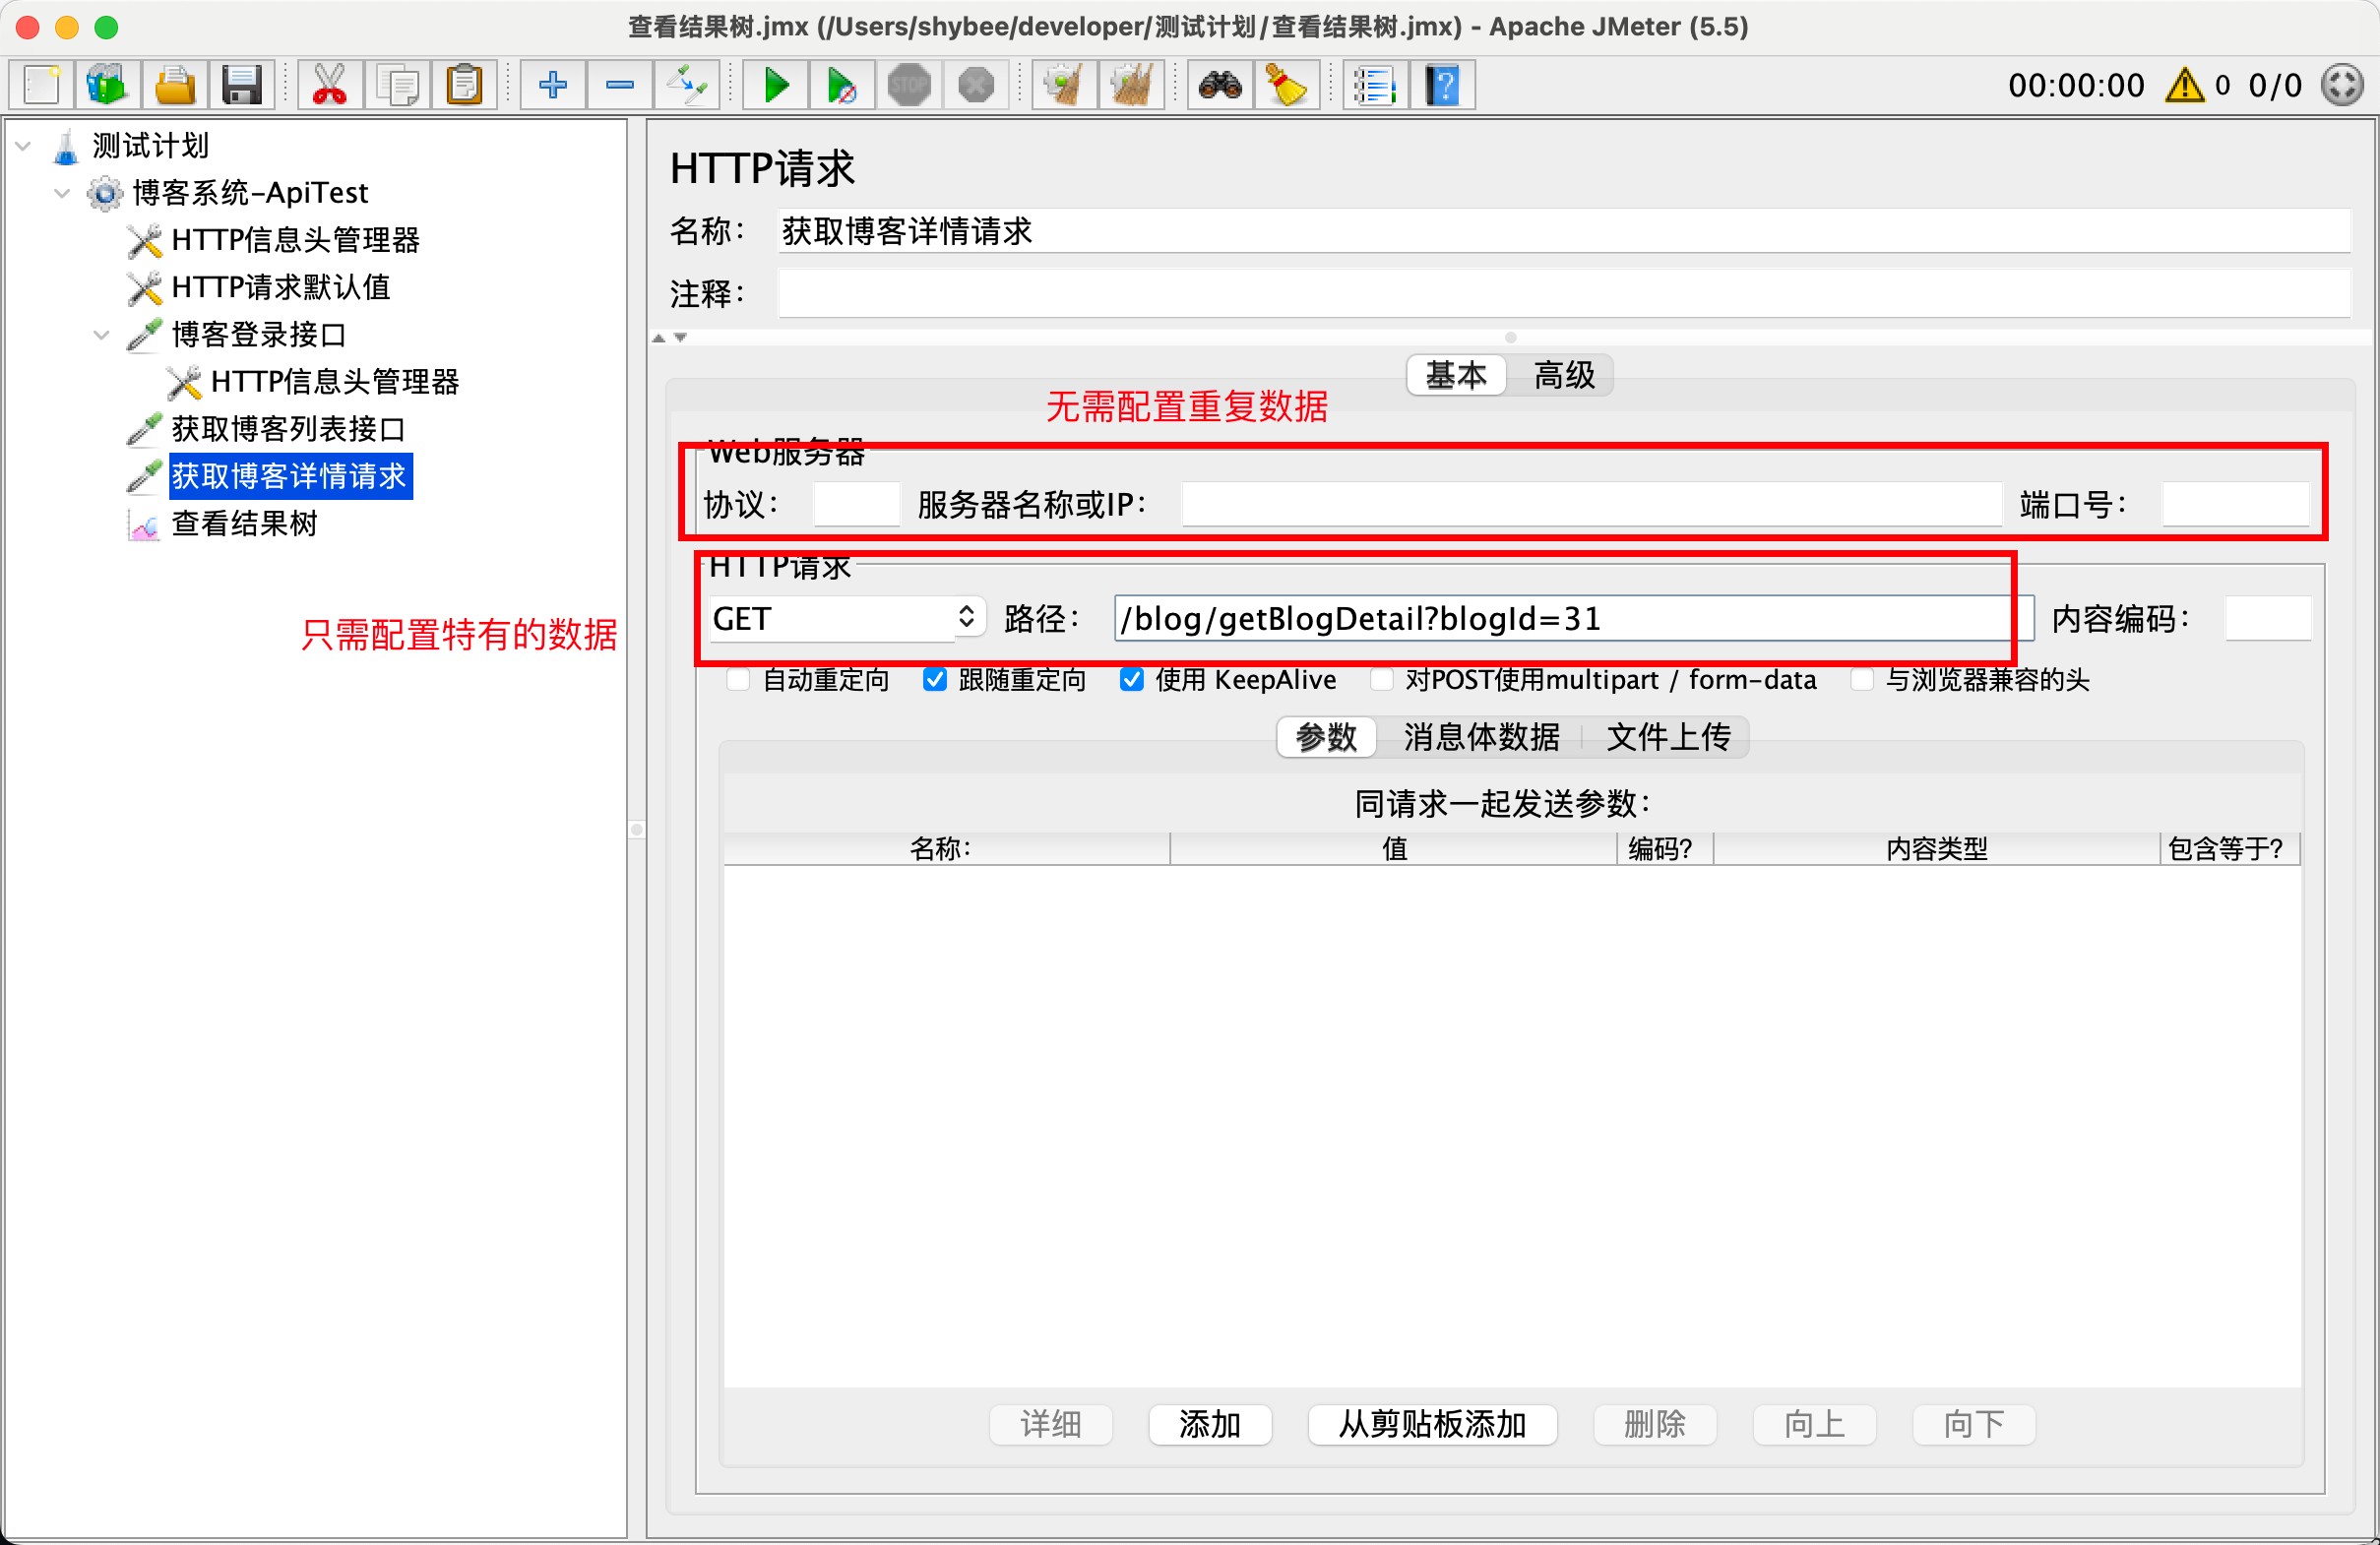
Task: Collapse the 博客登录接口 node
Action: click(x=101, y=335)
